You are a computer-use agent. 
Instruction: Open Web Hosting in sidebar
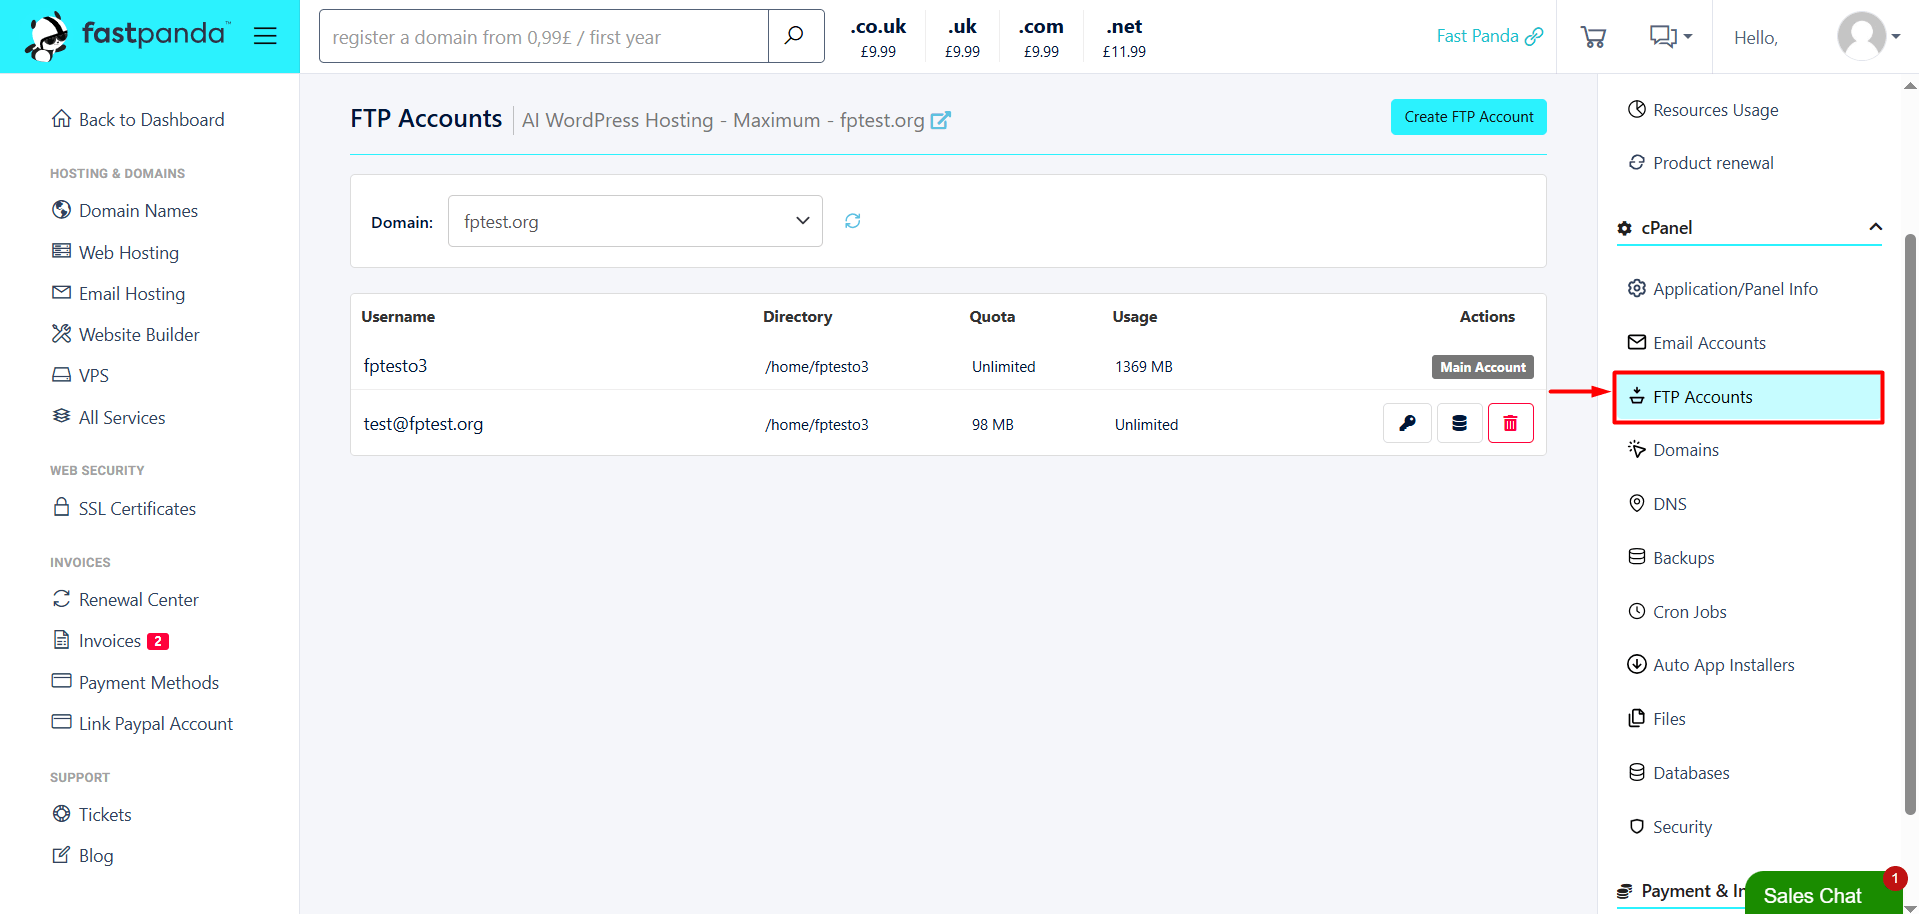click(x=115, y=252)
